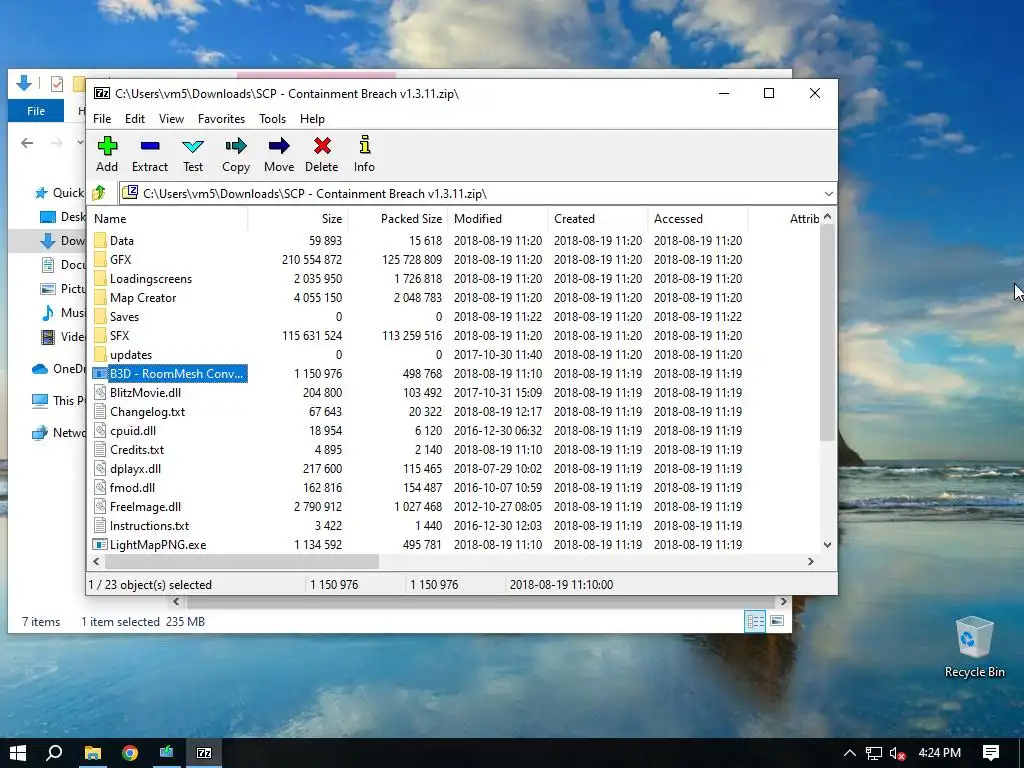
Task: Open the Favorites menu
Action: tap(221, 119)
